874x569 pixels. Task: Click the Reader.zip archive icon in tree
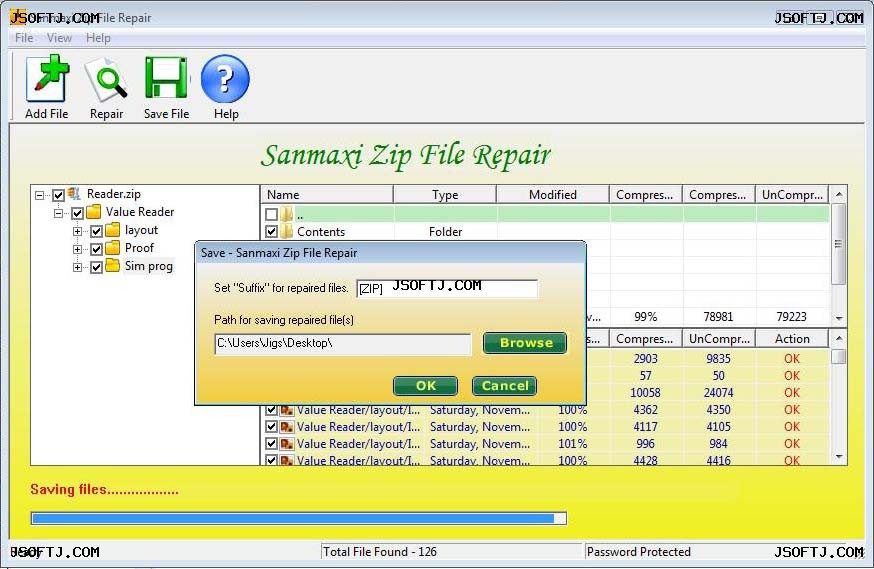click(x=74, y=194)
